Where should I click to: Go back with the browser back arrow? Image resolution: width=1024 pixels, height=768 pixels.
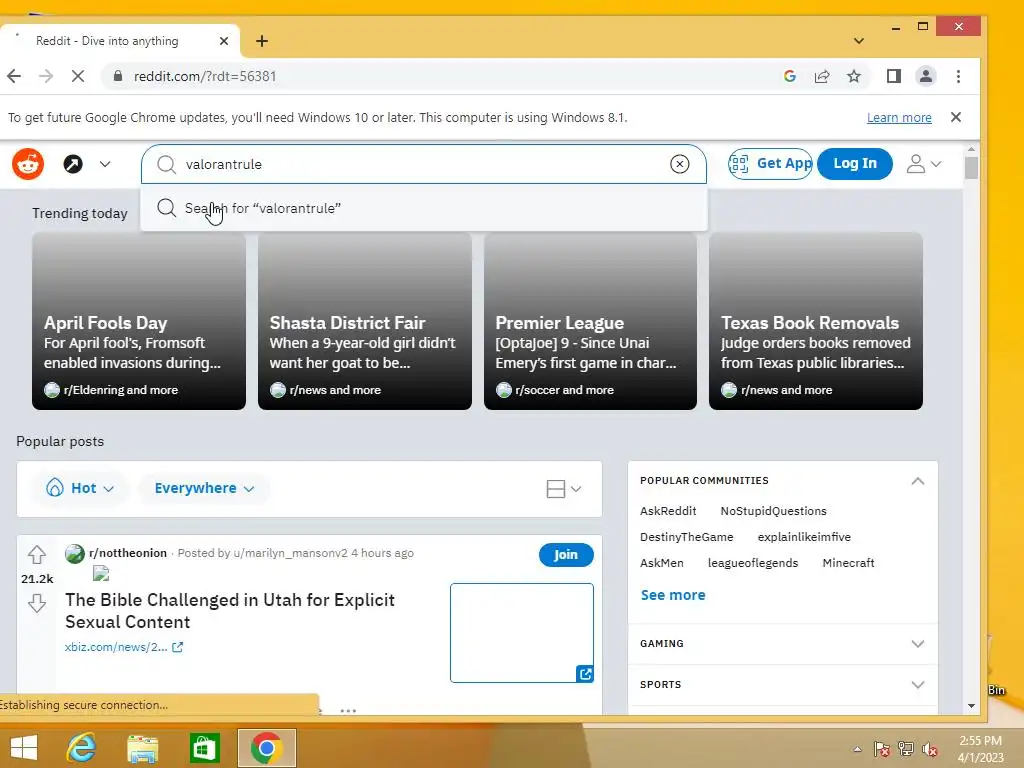pos(14,76)
